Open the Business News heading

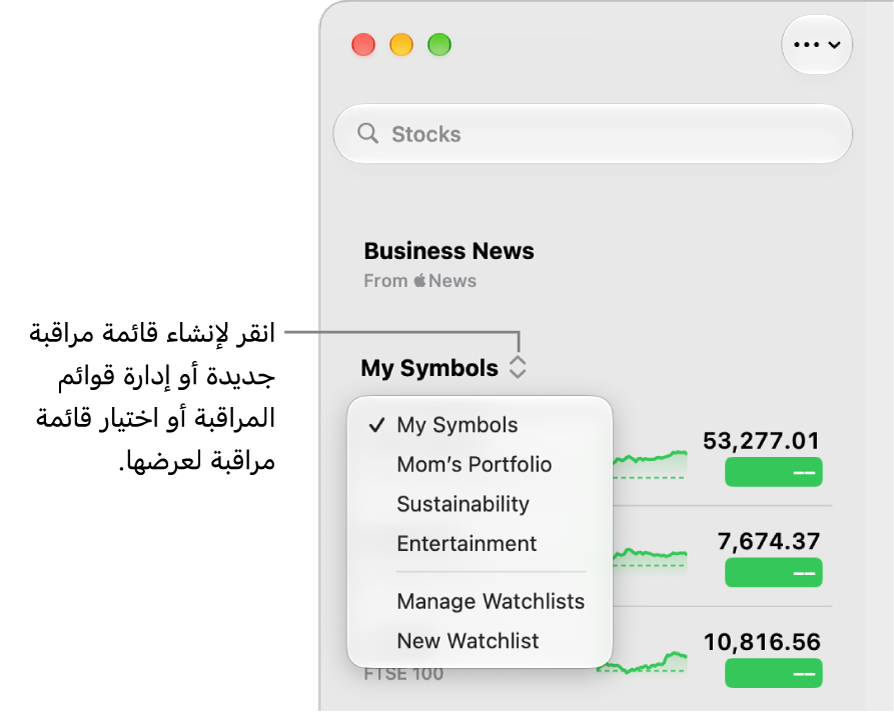tap(449, 251)
